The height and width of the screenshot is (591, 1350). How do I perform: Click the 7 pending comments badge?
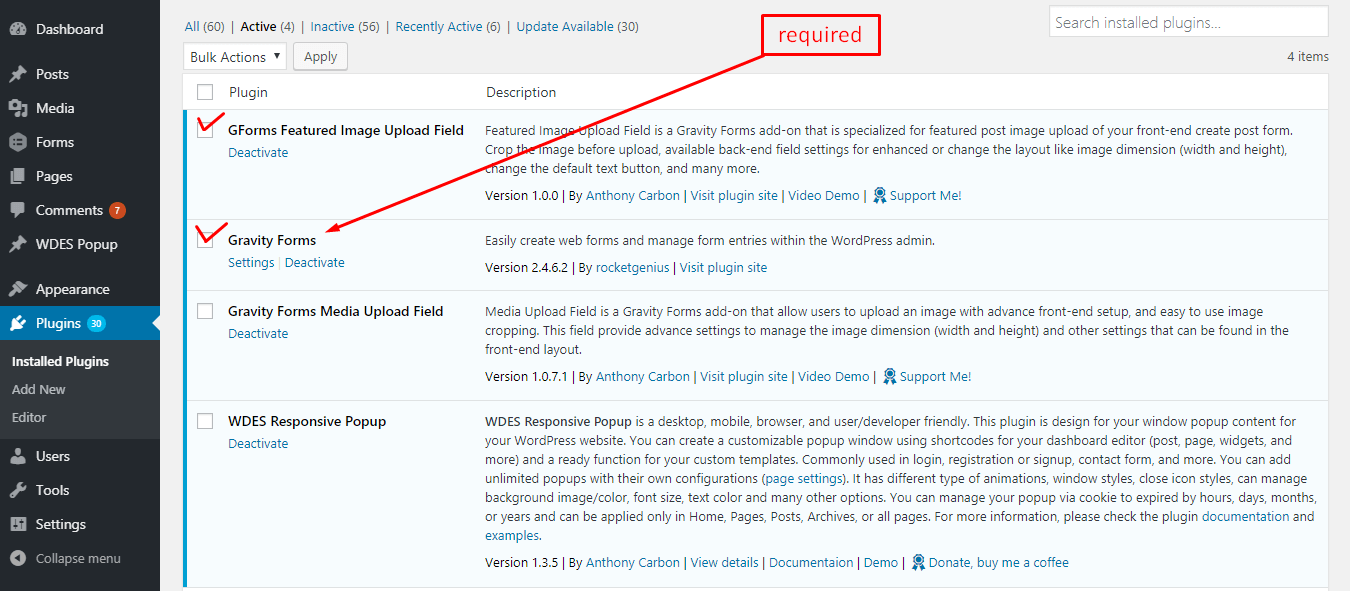[117, 210]
